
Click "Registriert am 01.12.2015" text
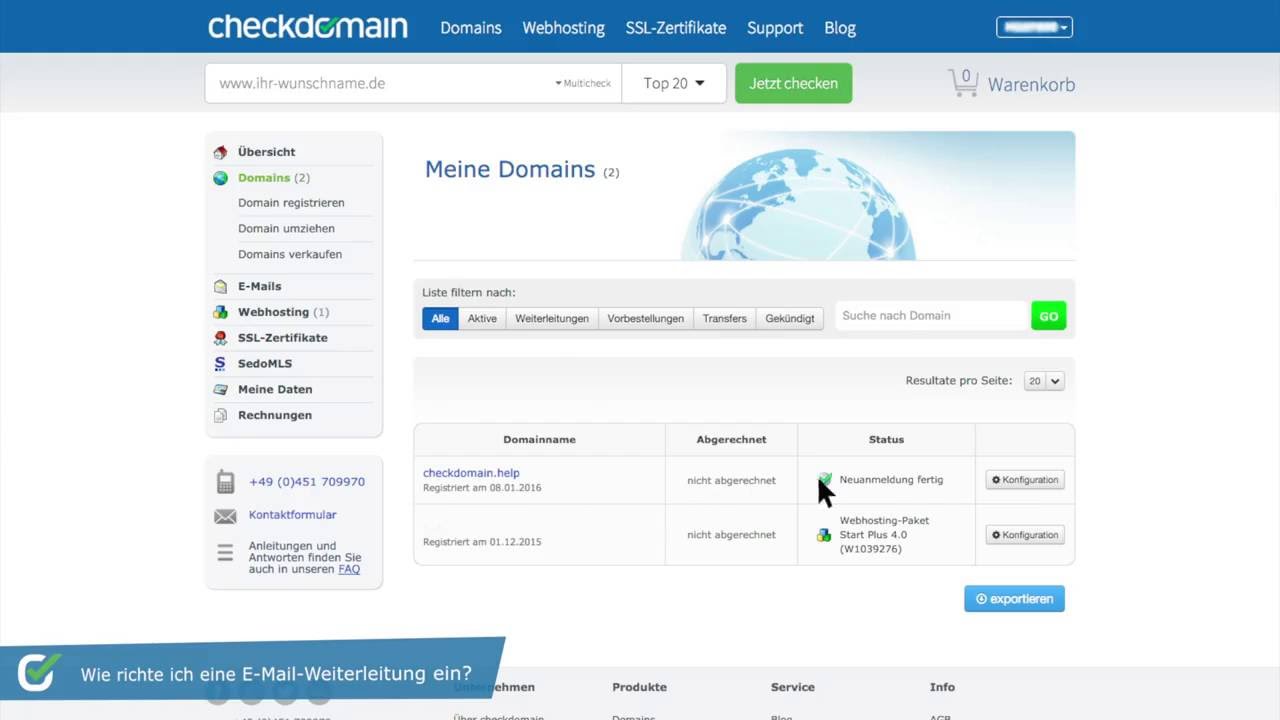[482, 542]
